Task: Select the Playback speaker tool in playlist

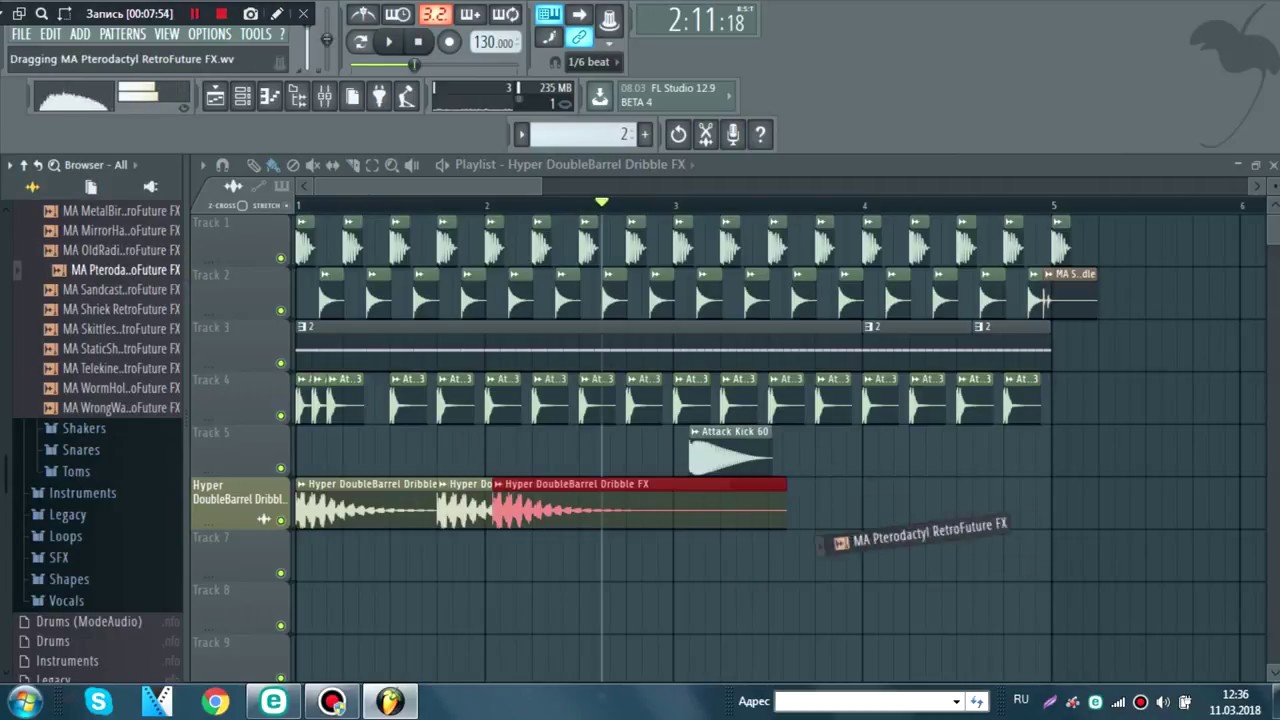Action: [x=412, y=165]
